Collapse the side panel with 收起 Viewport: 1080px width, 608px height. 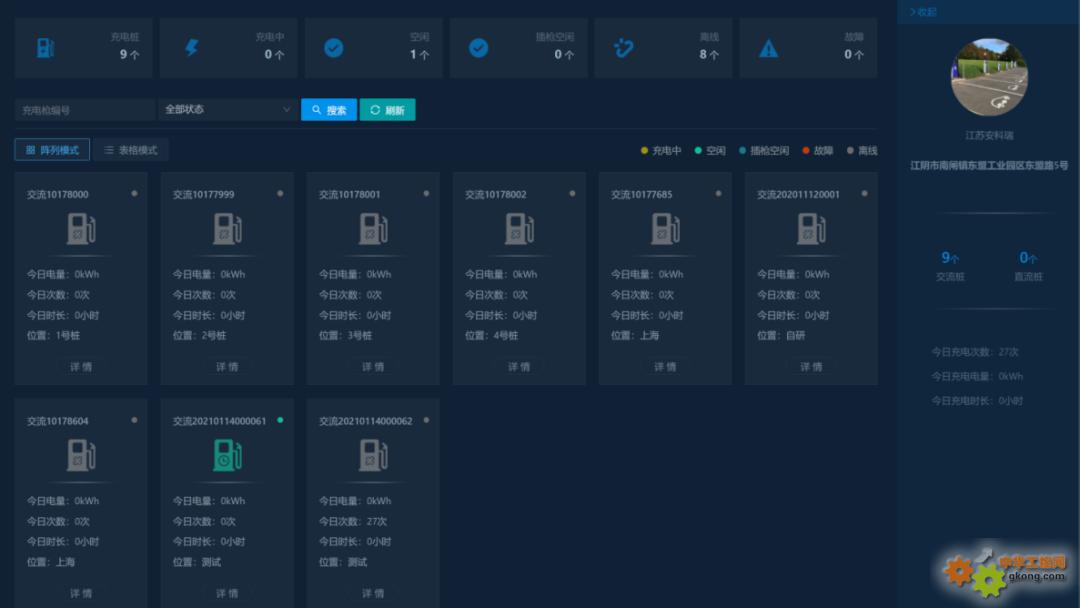(x=922, y=12)
